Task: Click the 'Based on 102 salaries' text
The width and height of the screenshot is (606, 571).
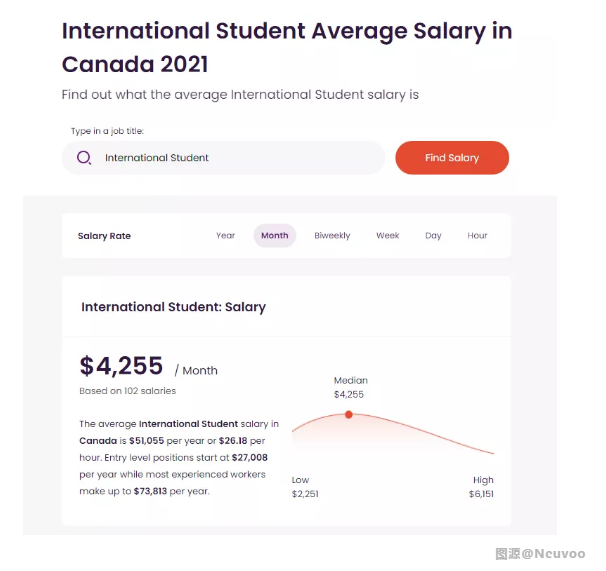Action: 128,391
